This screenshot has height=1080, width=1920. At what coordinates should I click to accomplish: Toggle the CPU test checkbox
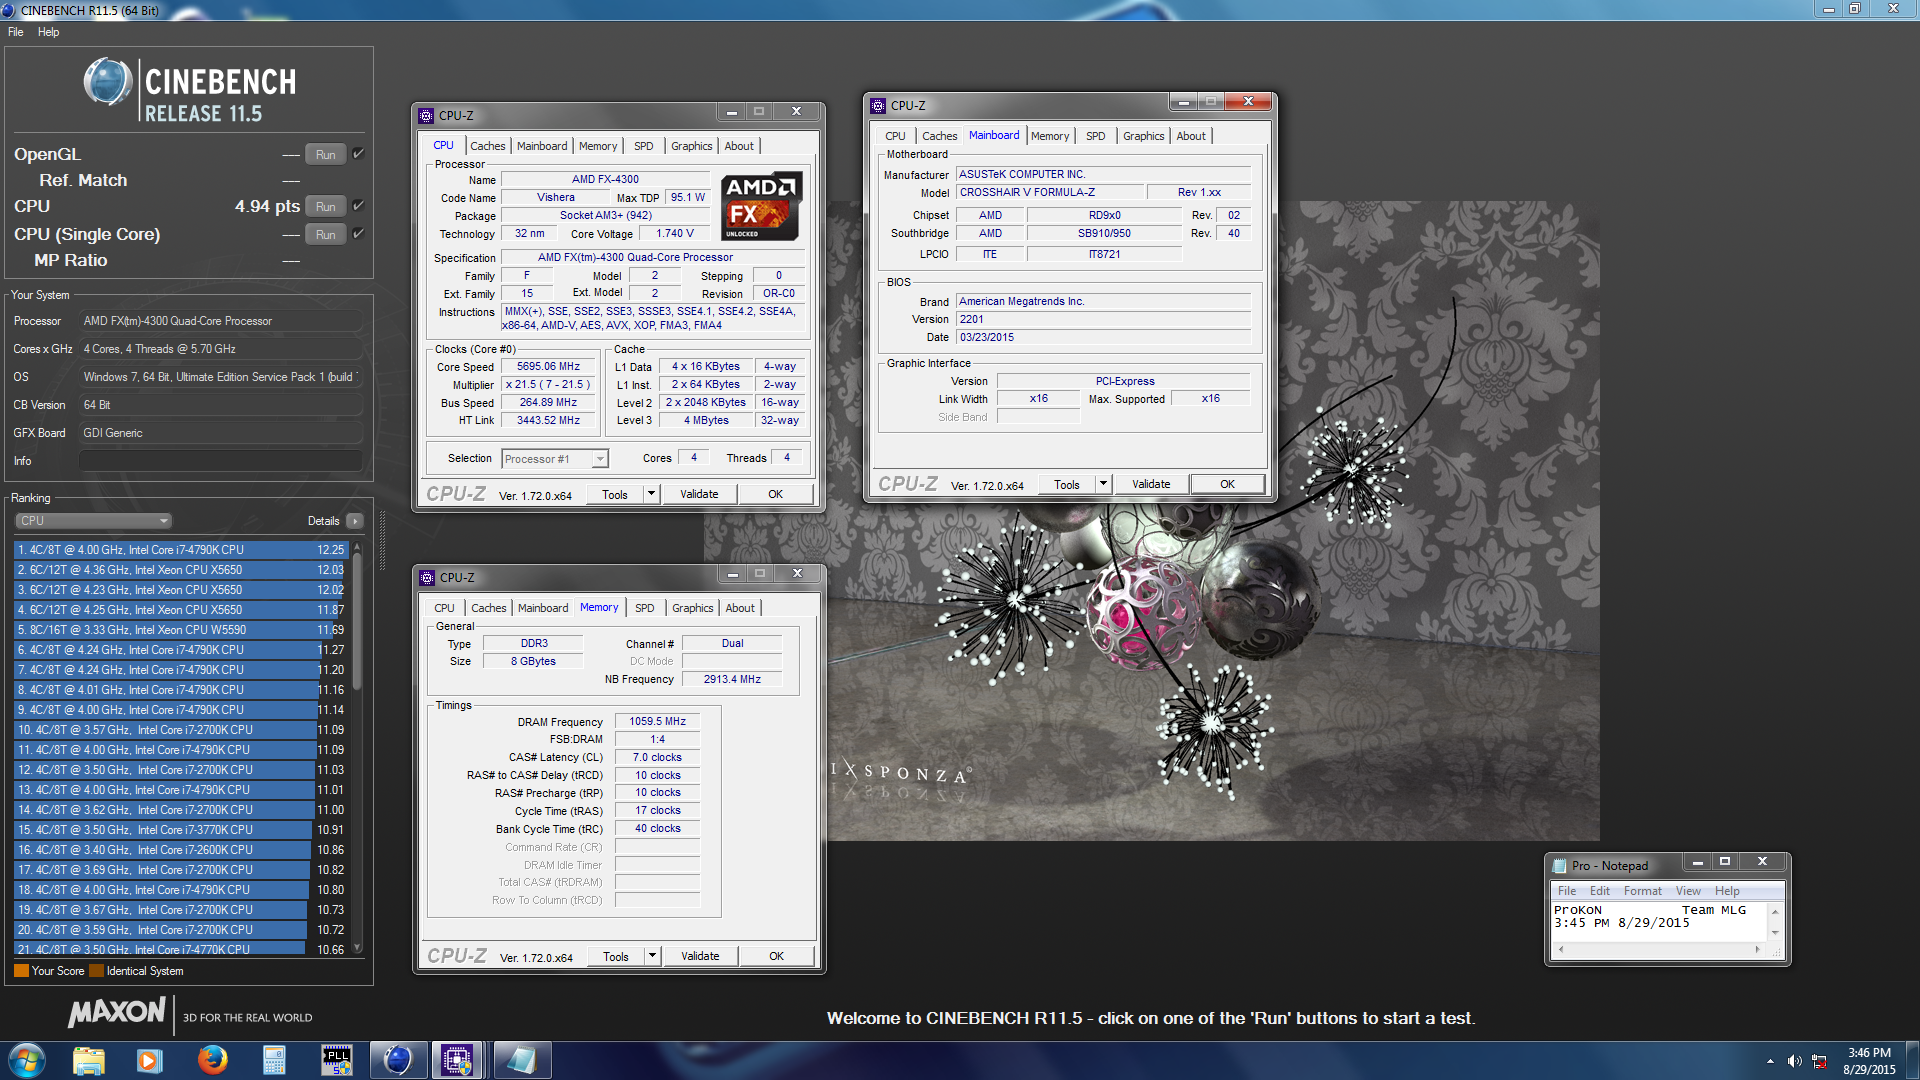358,205
